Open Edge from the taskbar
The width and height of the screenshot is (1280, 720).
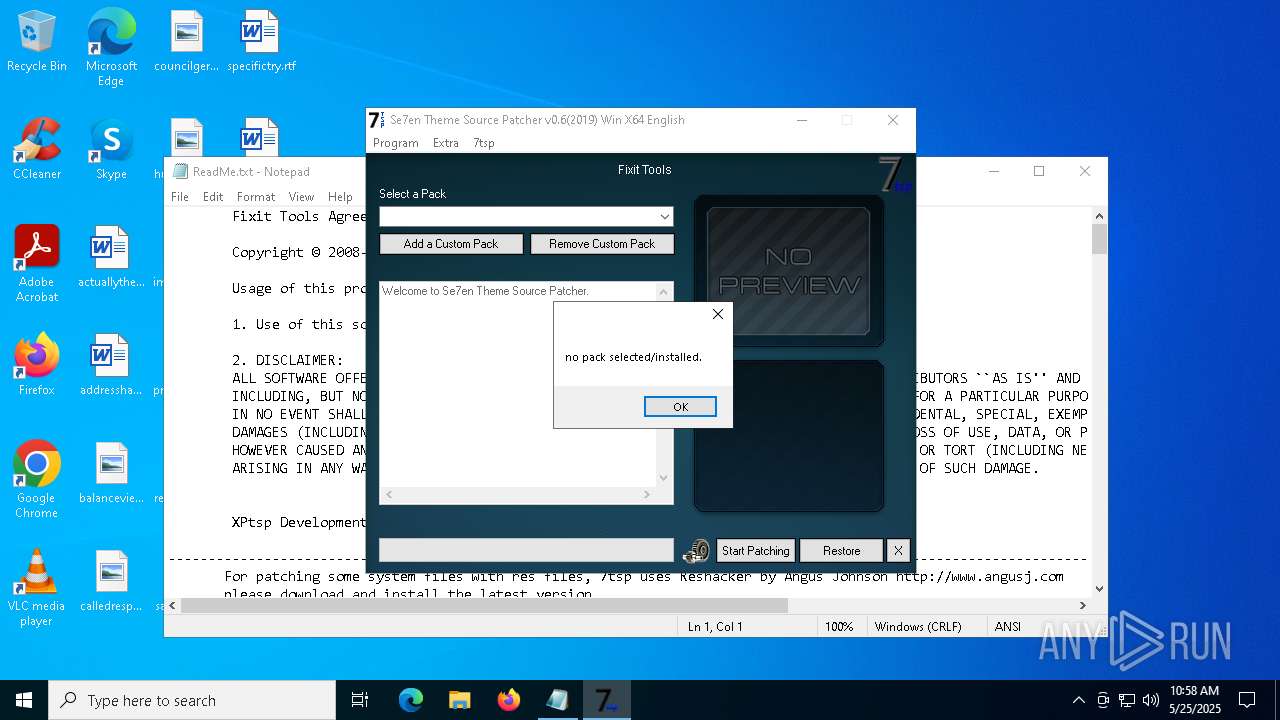[411, 700]
